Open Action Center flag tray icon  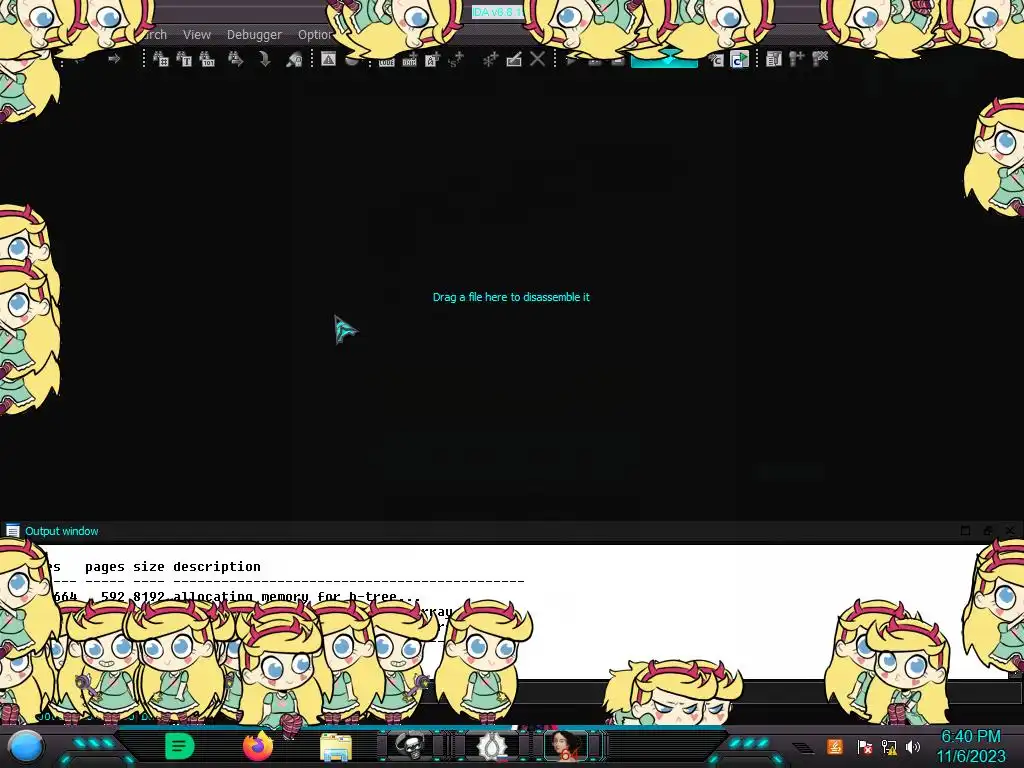[865, 746]
